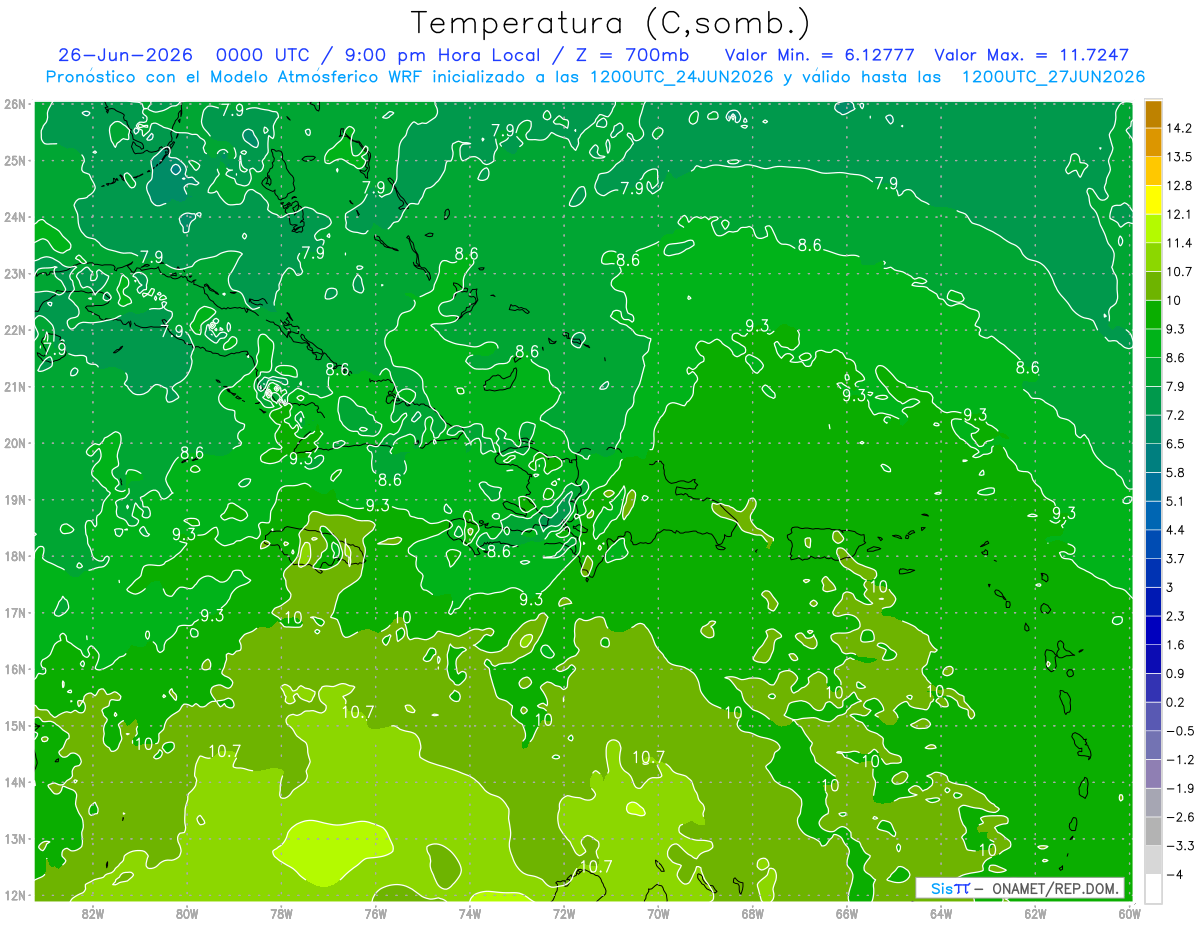The height and width of the screenshot is (927, 1200).
Task: Click the 19N latitude axis label
Action: 14,500
